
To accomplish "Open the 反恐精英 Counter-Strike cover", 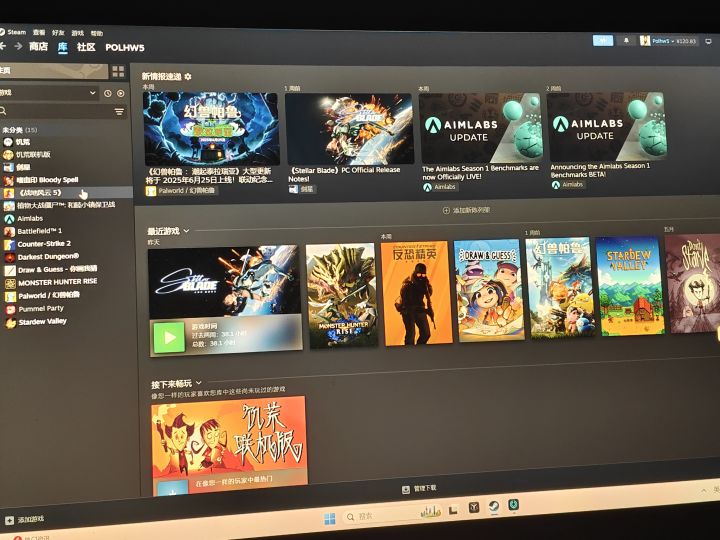I will coord(416,293).
